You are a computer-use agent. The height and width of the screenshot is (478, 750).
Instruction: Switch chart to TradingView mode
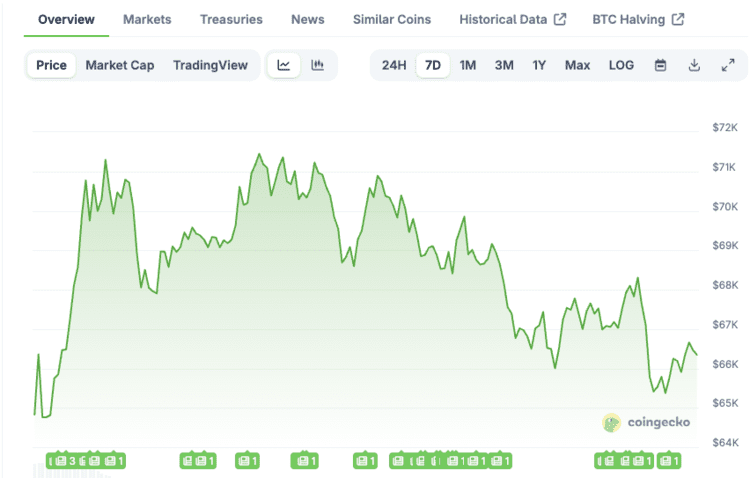tap(210, 65)
